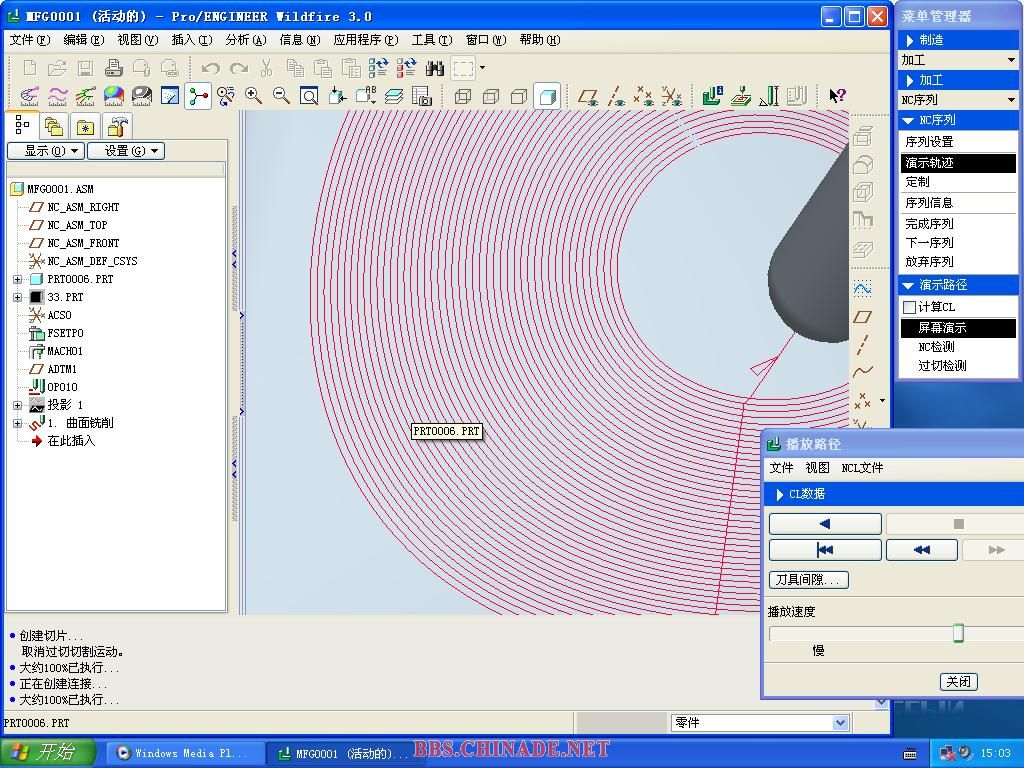Viewport: 1024px width, 768px height.
Task: Switch to the Model Tree tab icon
Action: (22, 125)
